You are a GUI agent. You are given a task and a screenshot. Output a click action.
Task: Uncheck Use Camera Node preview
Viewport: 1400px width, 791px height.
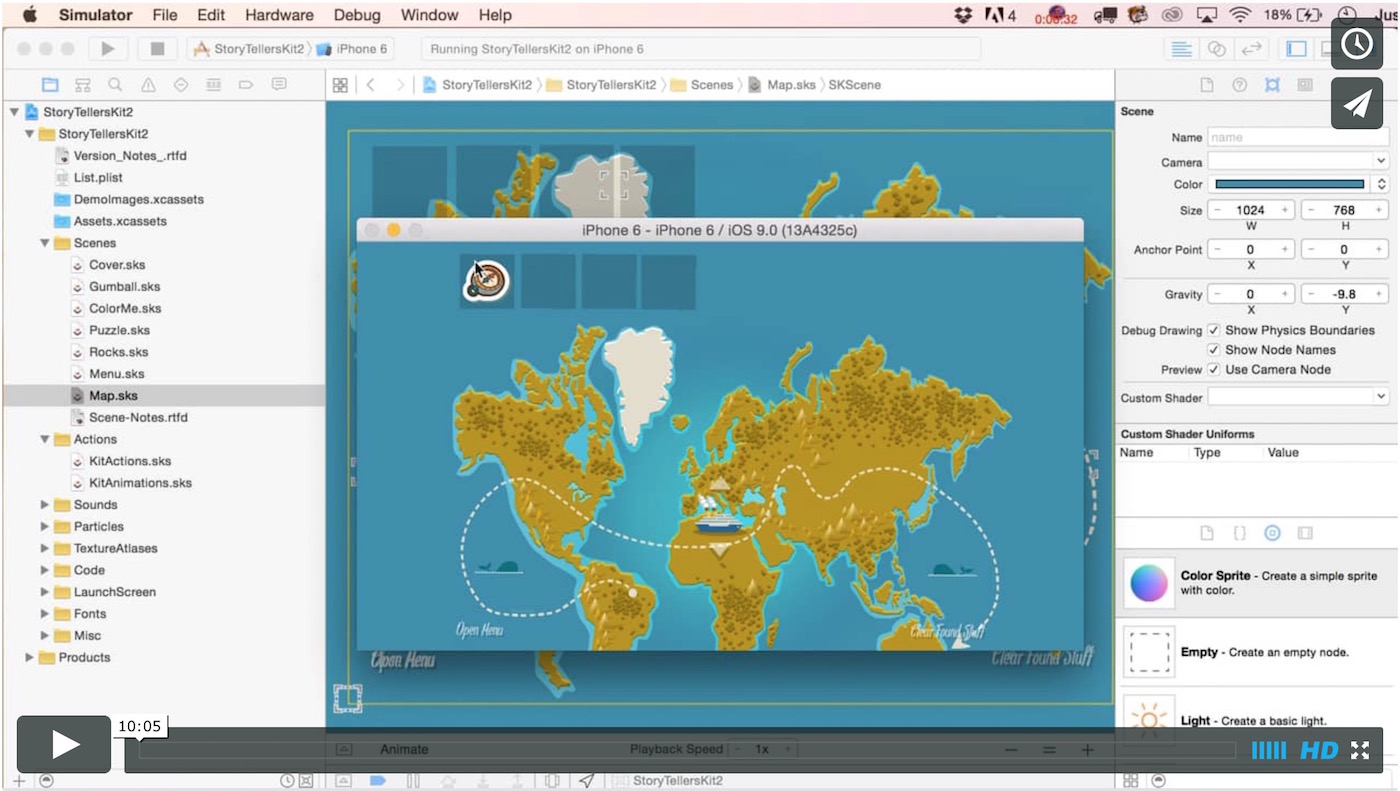pos(1213,370)
